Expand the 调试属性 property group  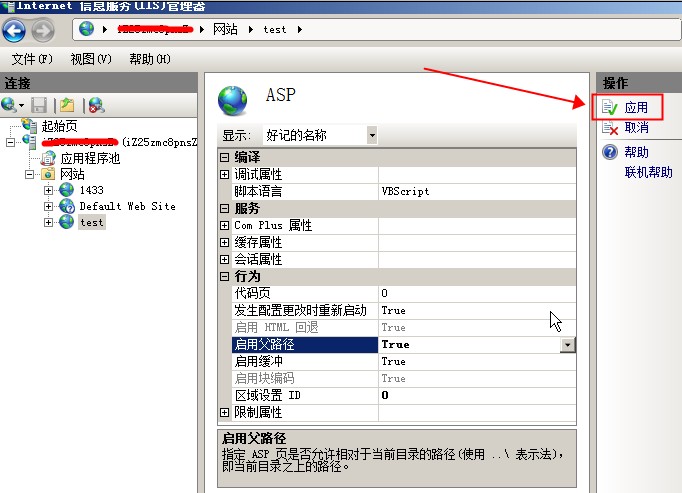click(224, 174)
